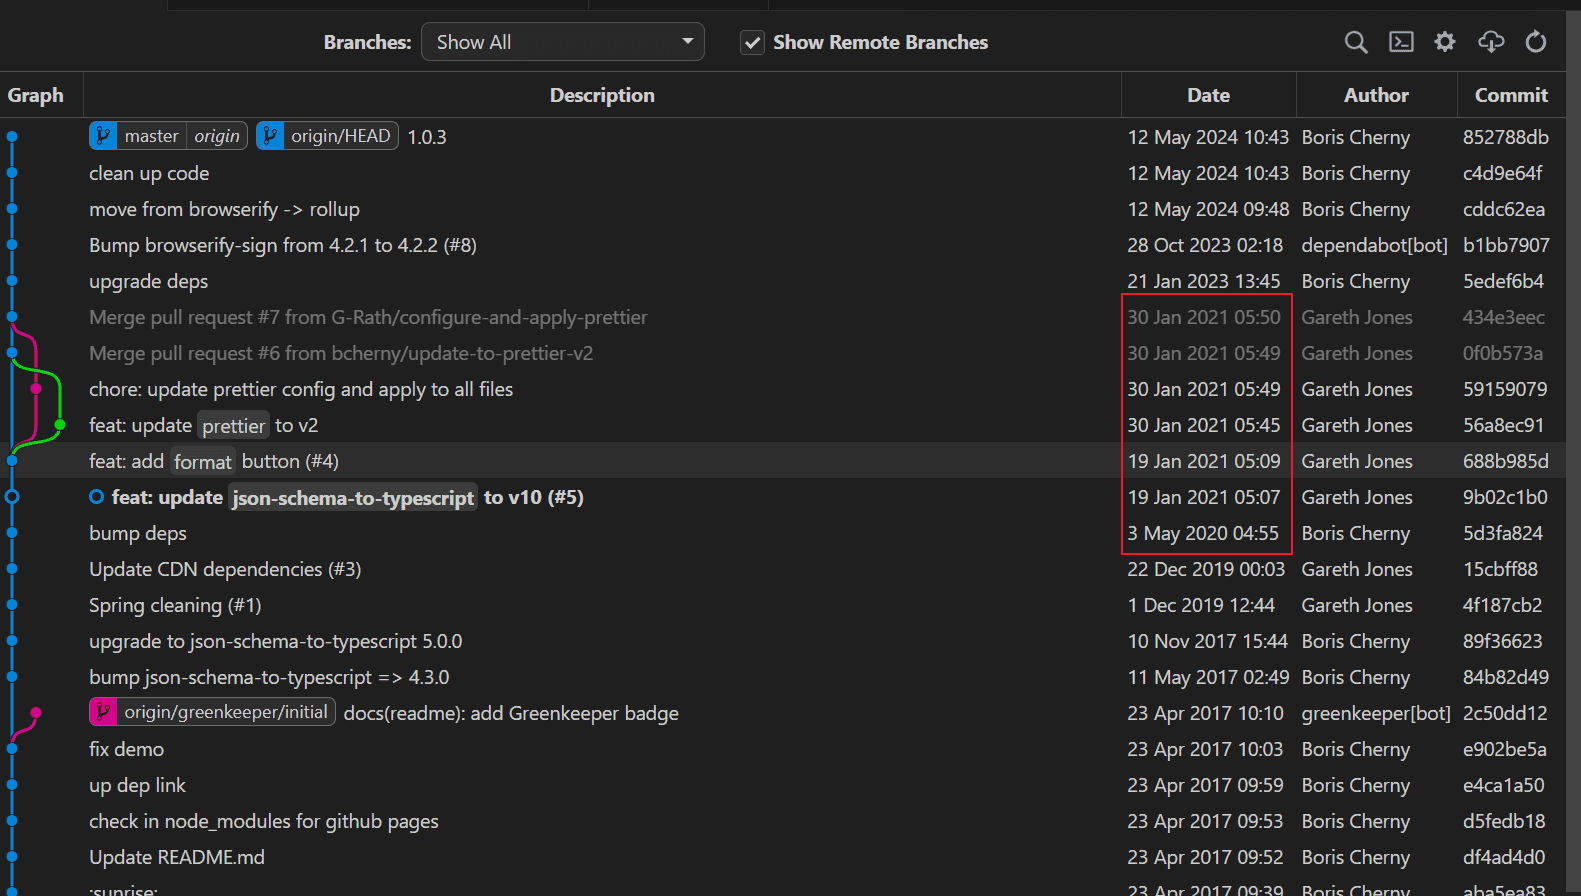Open repository settings gear icon

(x=1445, y=42)
